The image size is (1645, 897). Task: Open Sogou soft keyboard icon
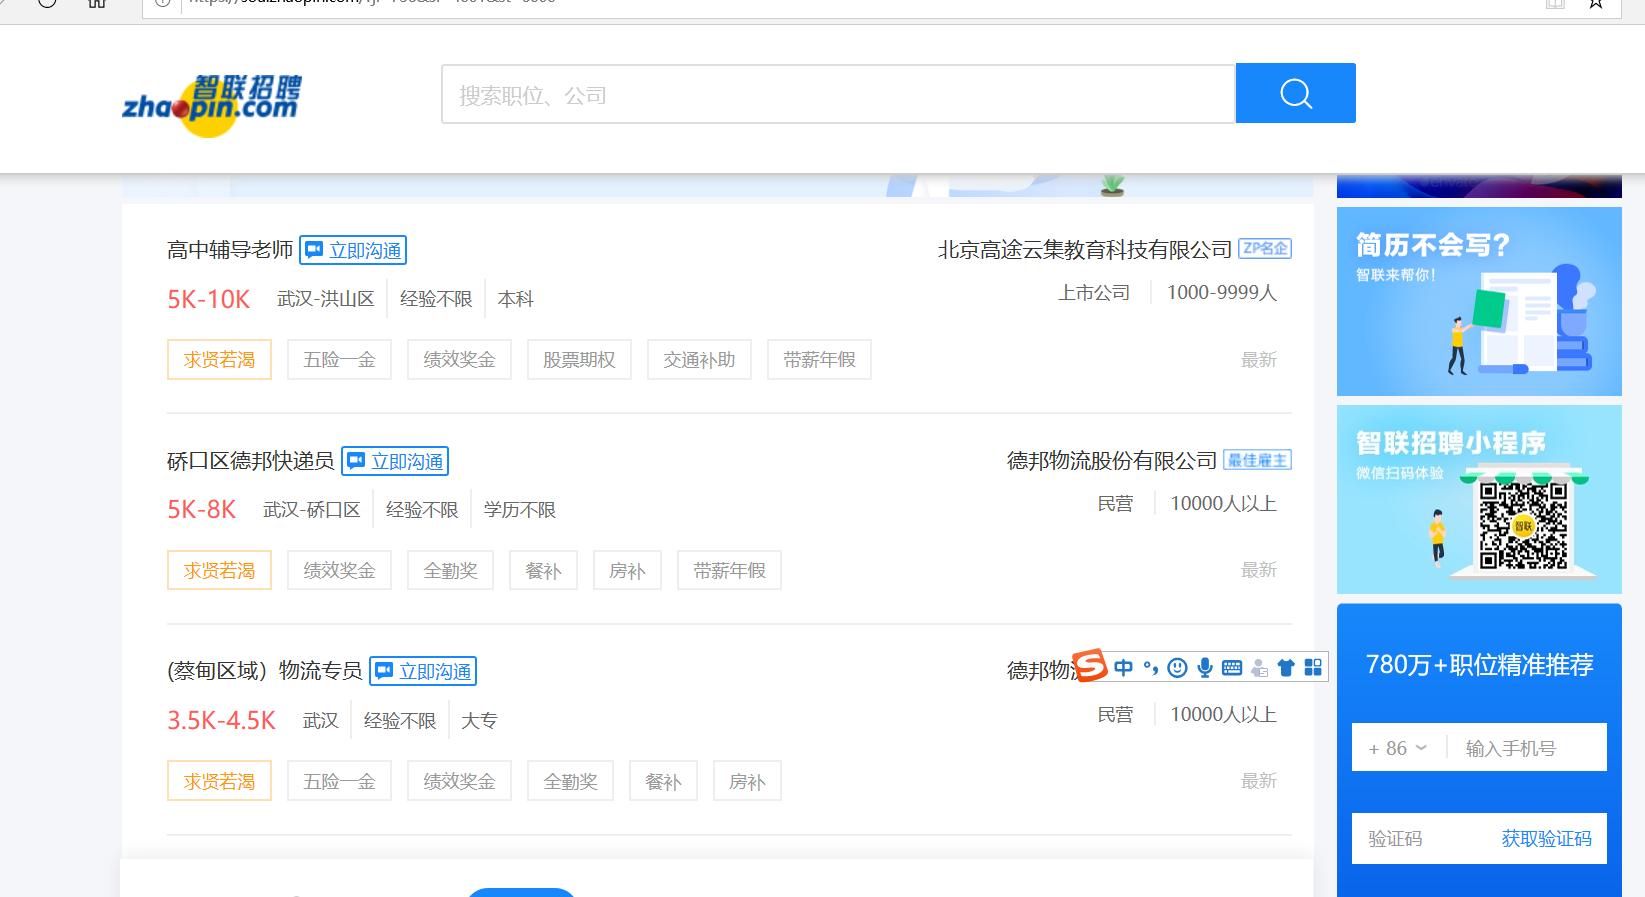tap(1232, 667)
